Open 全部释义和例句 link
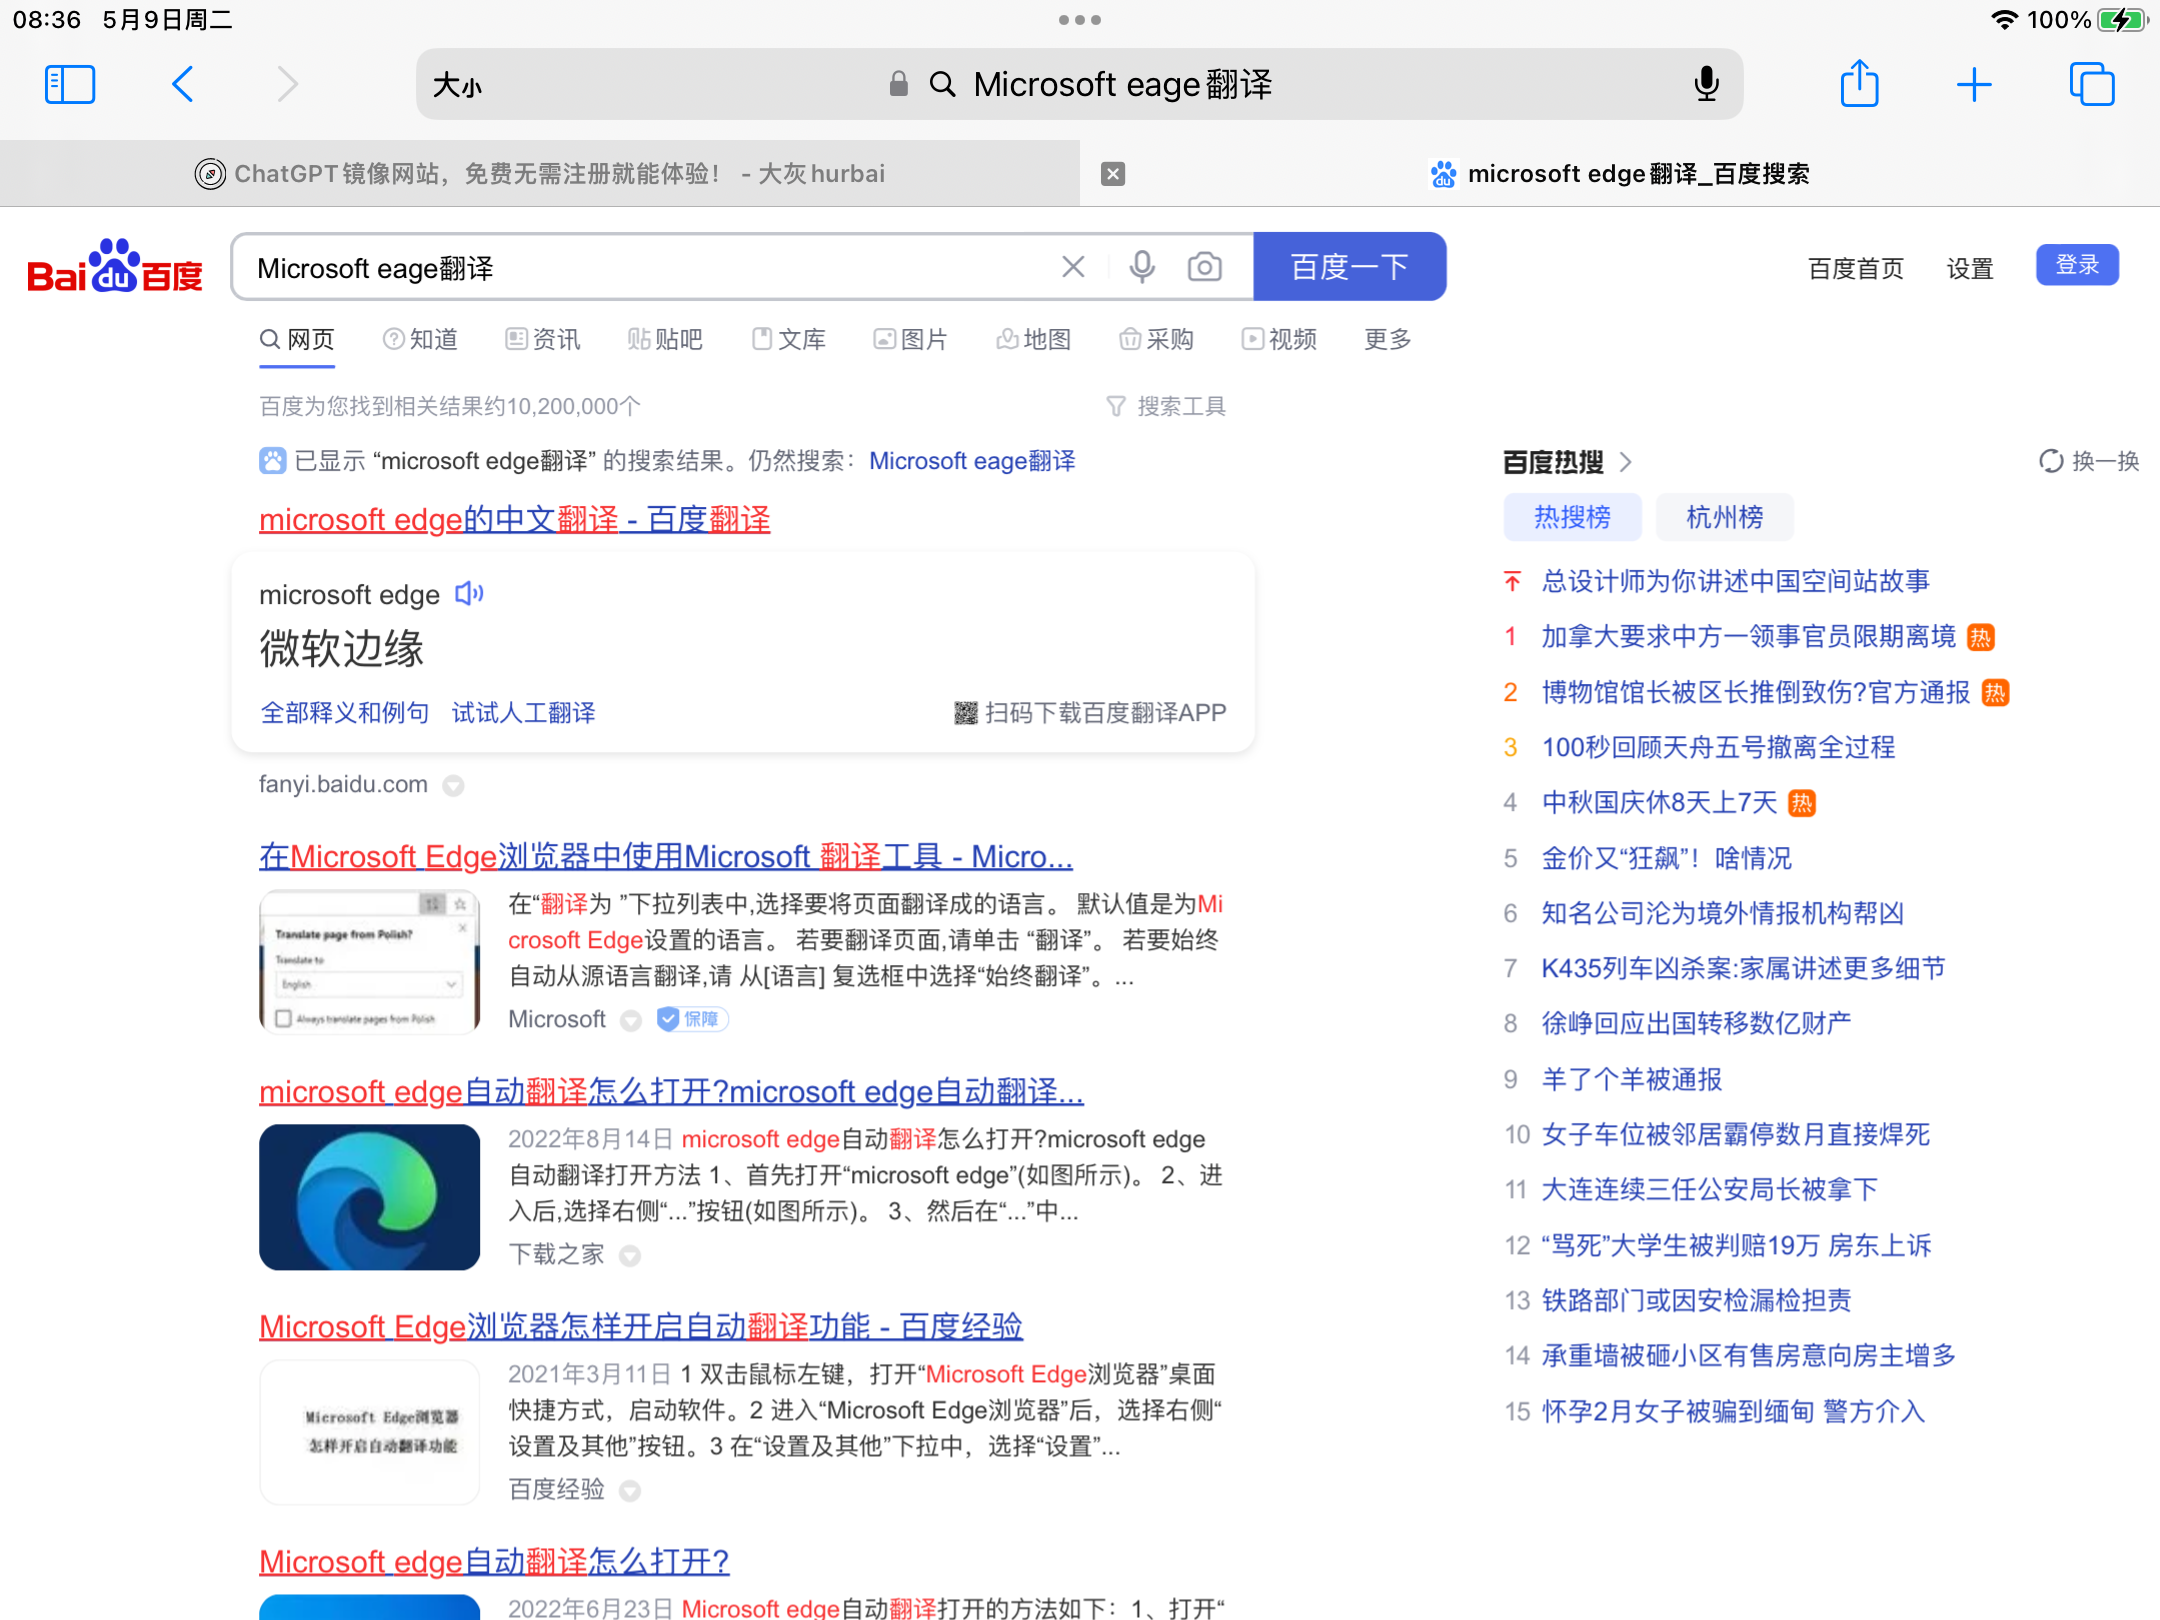 [345, 713]
